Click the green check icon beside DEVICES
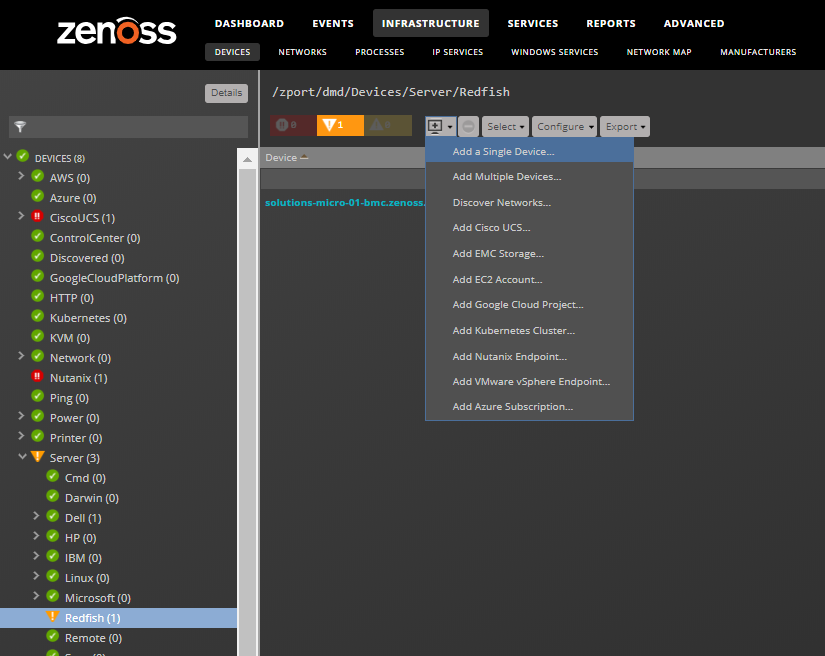The width and height of the screenshot is (825, 656). coord(22,156)
